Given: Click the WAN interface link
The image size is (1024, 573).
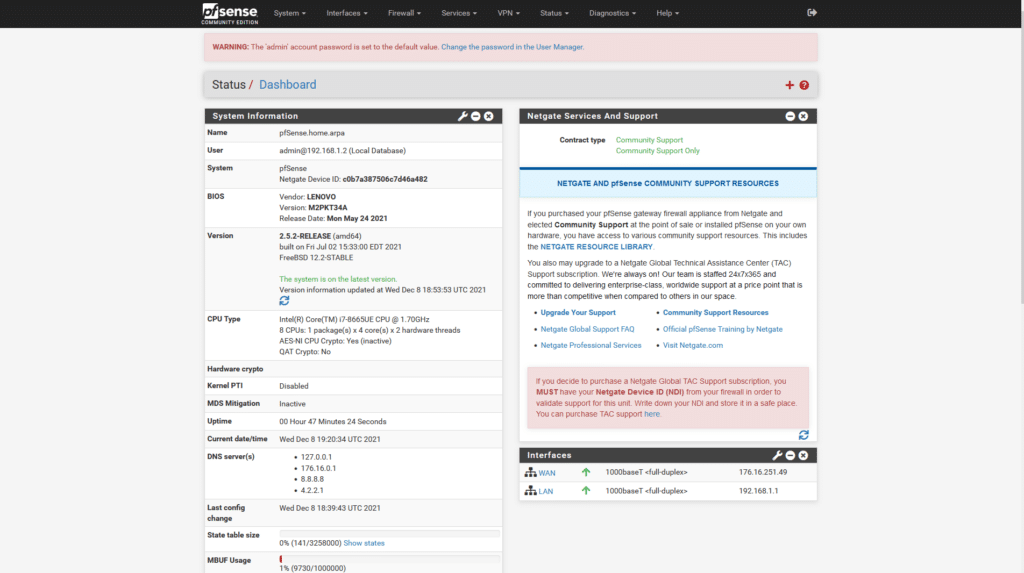Looking at the screenshot, I should coord(547,473).
